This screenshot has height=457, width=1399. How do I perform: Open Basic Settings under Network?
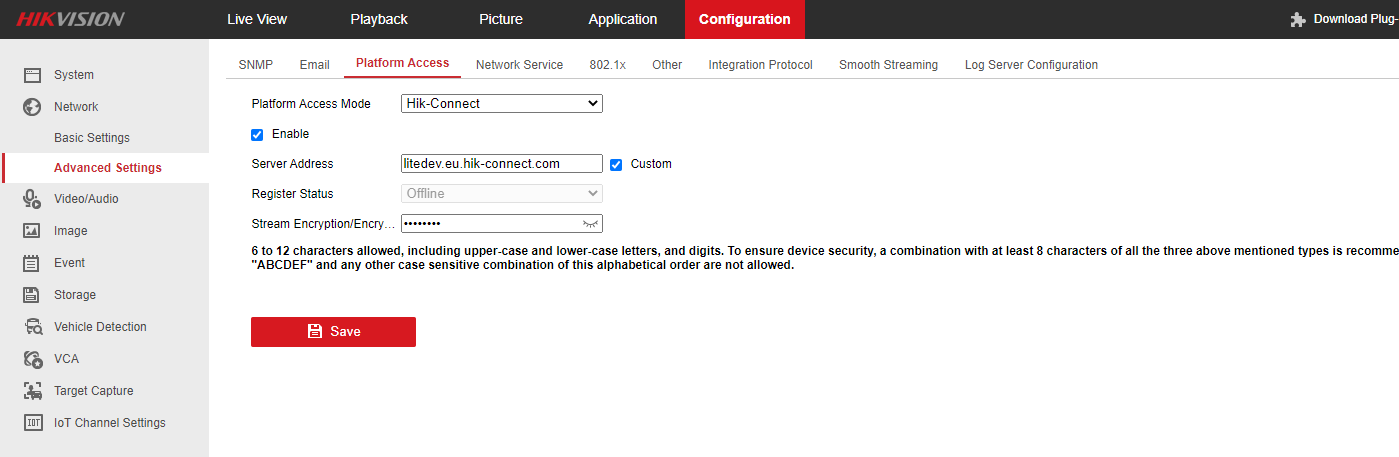pyautogui.click(x=92, y=138)
